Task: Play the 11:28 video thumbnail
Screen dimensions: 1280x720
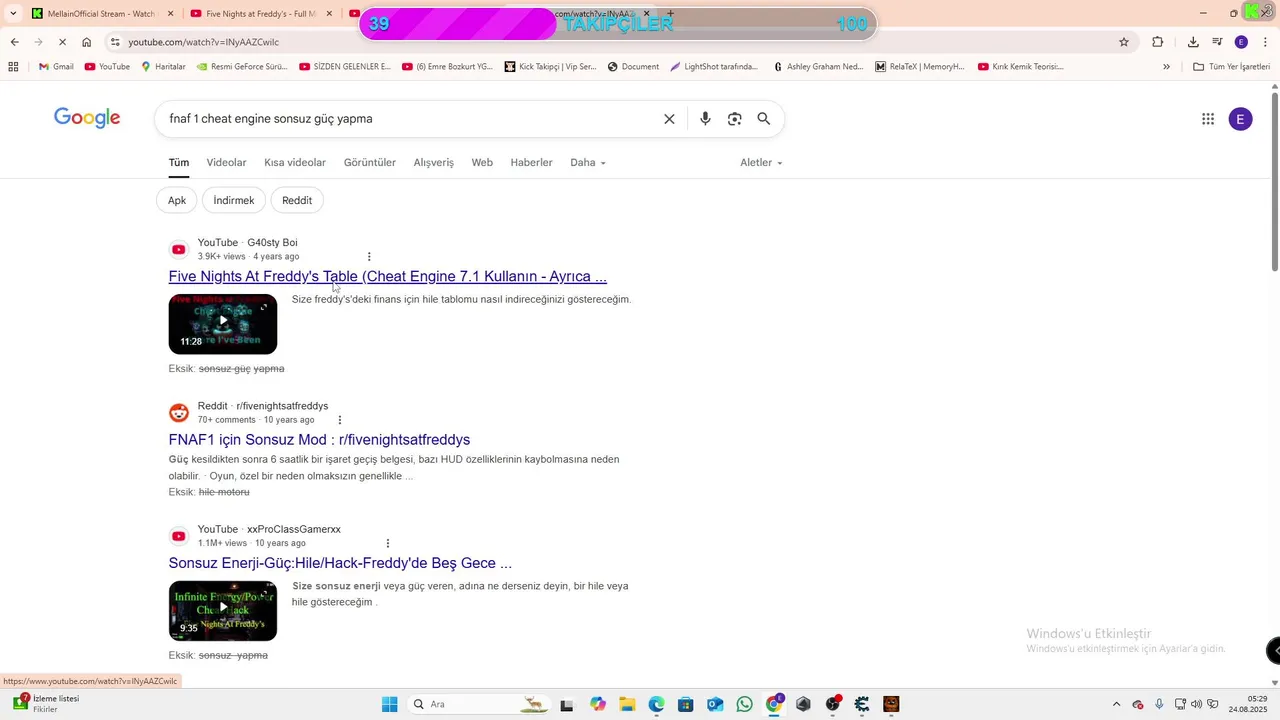Action: (223, 324)
